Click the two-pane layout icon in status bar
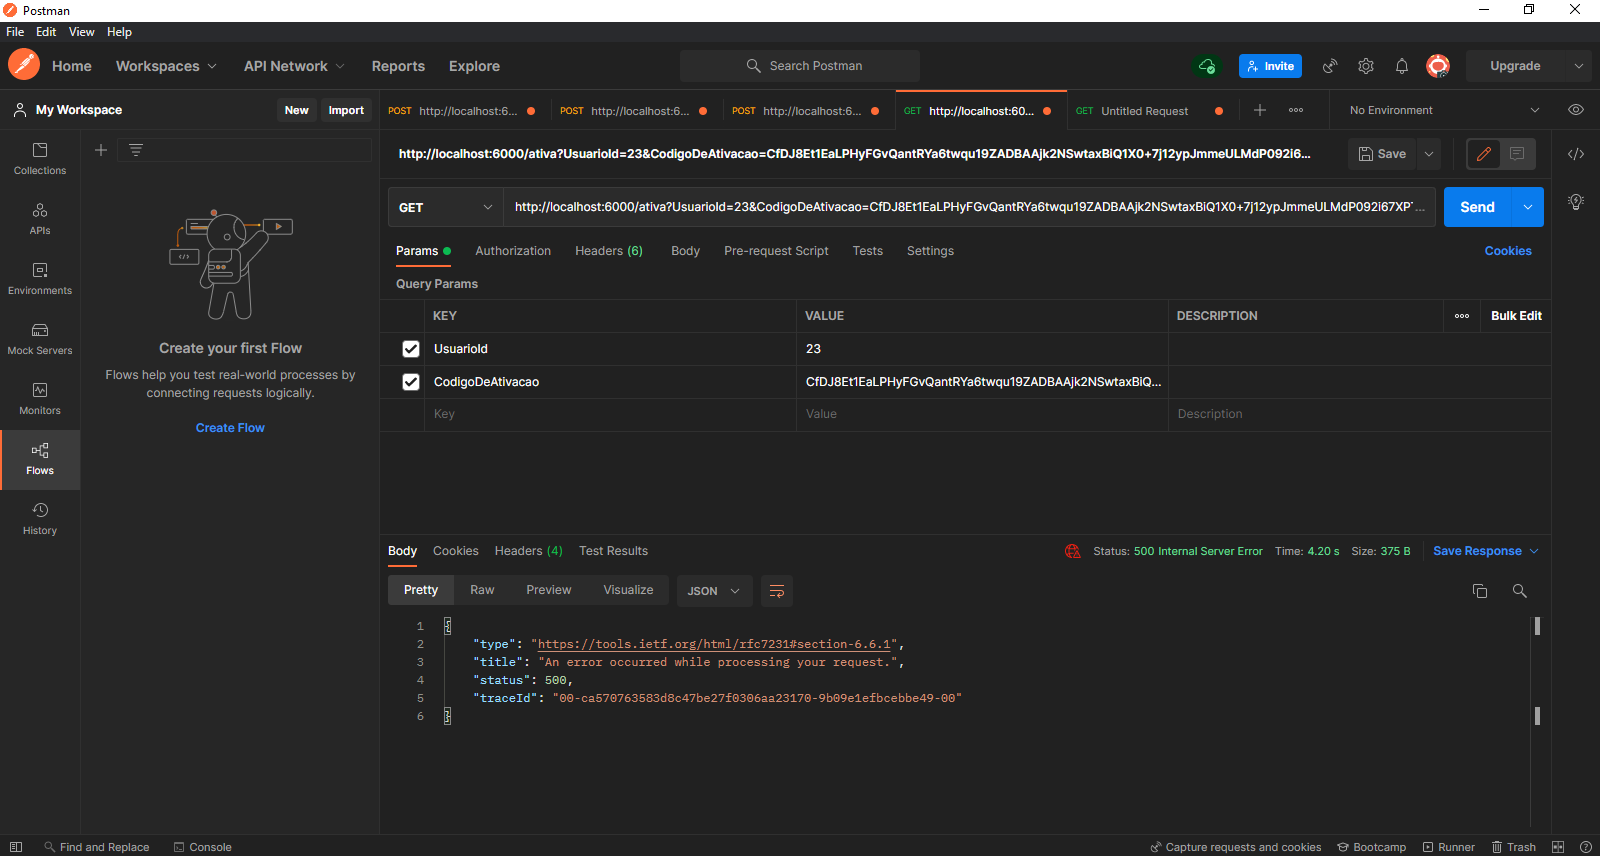 tap(1558, 847)
